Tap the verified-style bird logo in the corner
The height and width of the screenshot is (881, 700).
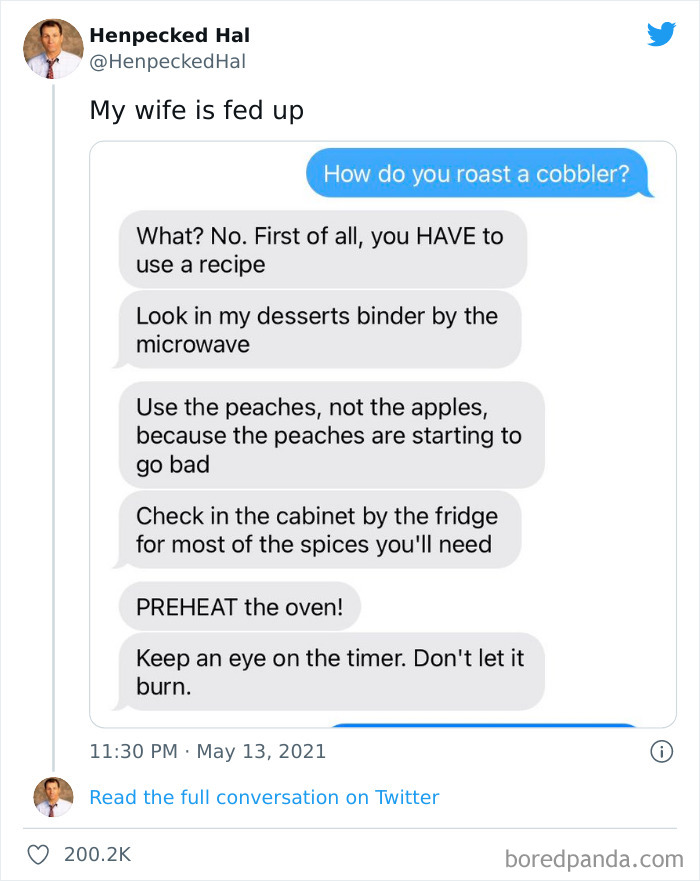[661, 34]
